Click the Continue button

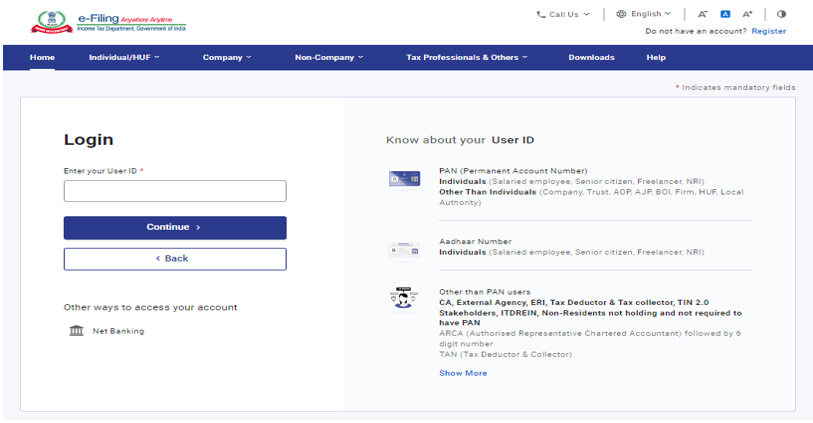[175, 228]
